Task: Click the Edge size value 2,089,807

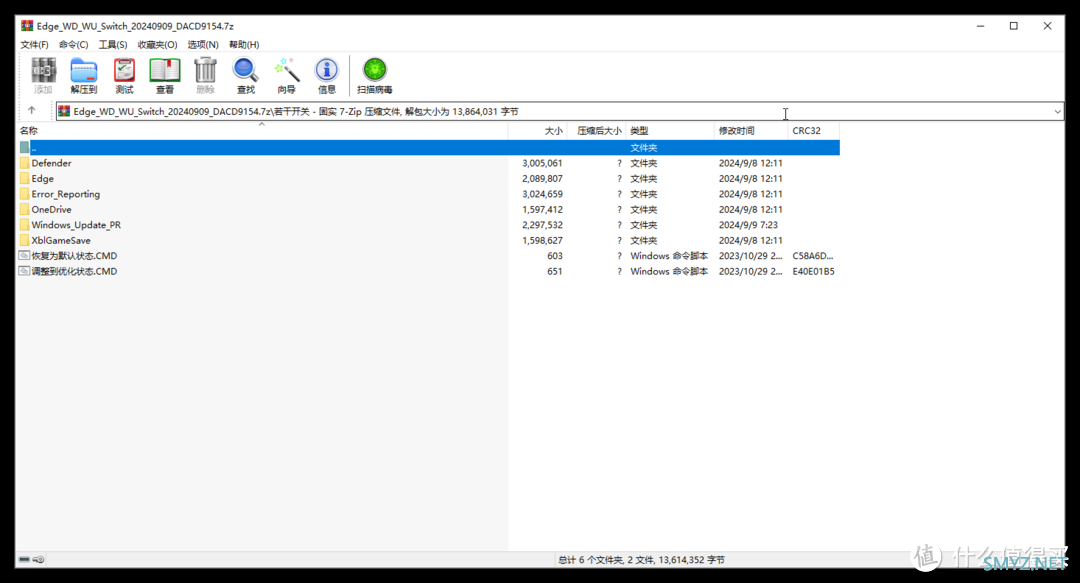Action: coord(542,178)
